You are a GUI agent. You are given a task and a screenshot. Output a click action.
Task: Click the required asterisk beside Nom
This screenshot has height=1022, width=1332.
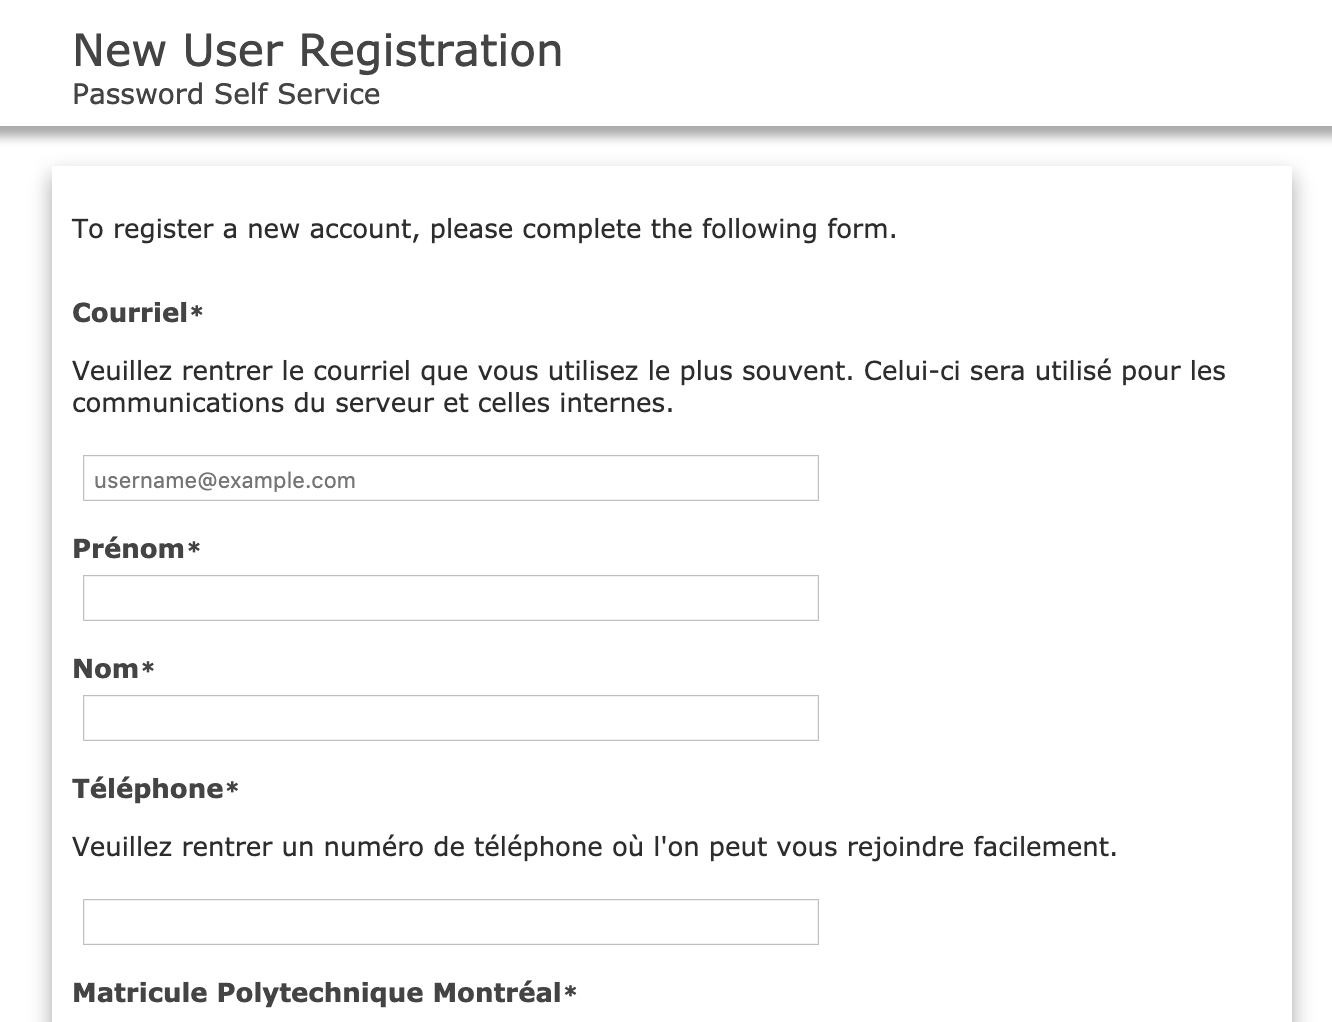148,669
